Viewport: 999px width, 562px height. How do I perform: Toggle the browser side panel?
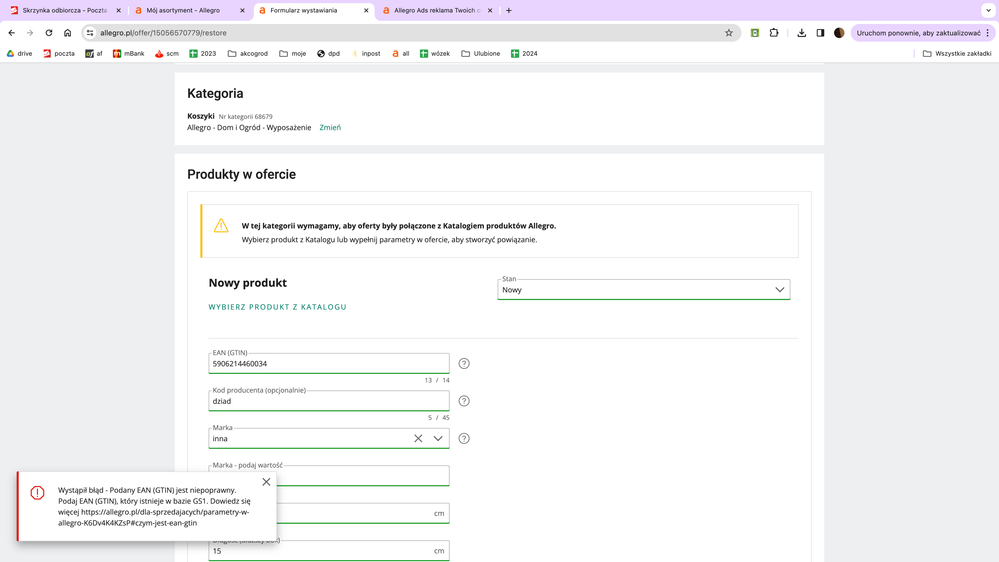pyautogui.click(x=820, y=33)
